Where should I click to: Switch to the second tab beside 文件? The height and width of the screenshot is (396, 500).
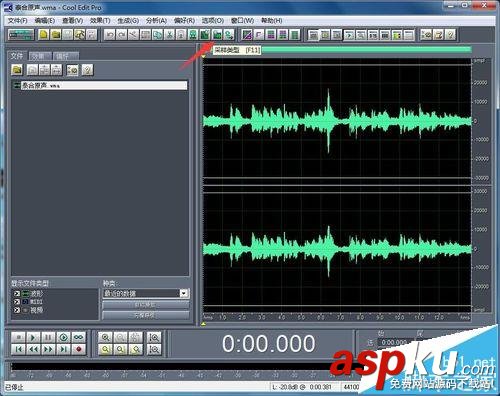[40, 56]
